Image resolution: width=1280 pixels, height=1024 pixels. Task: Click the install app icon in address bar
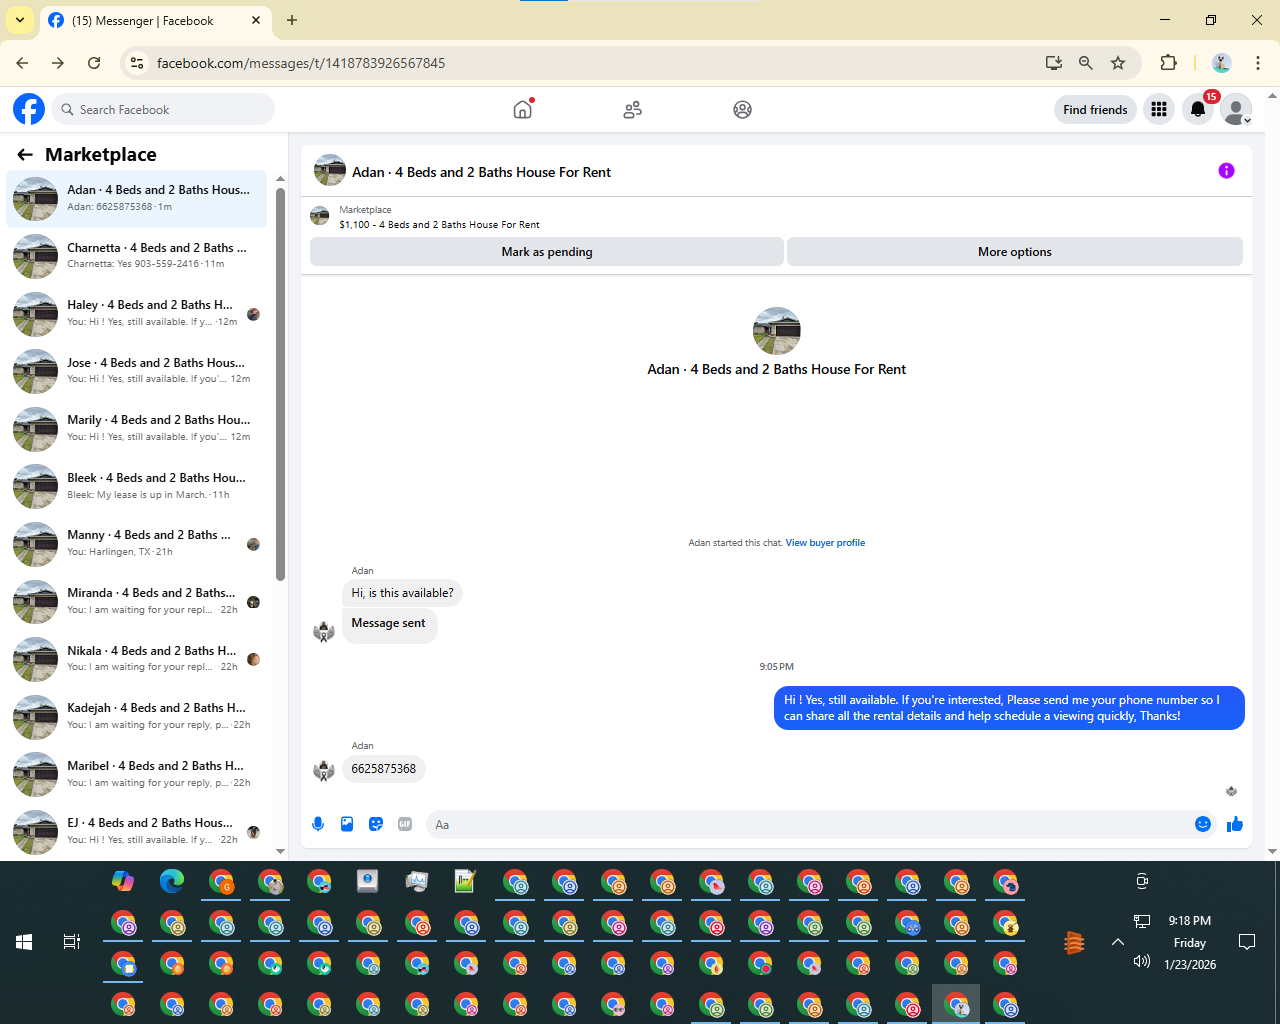click(1054, 63)
